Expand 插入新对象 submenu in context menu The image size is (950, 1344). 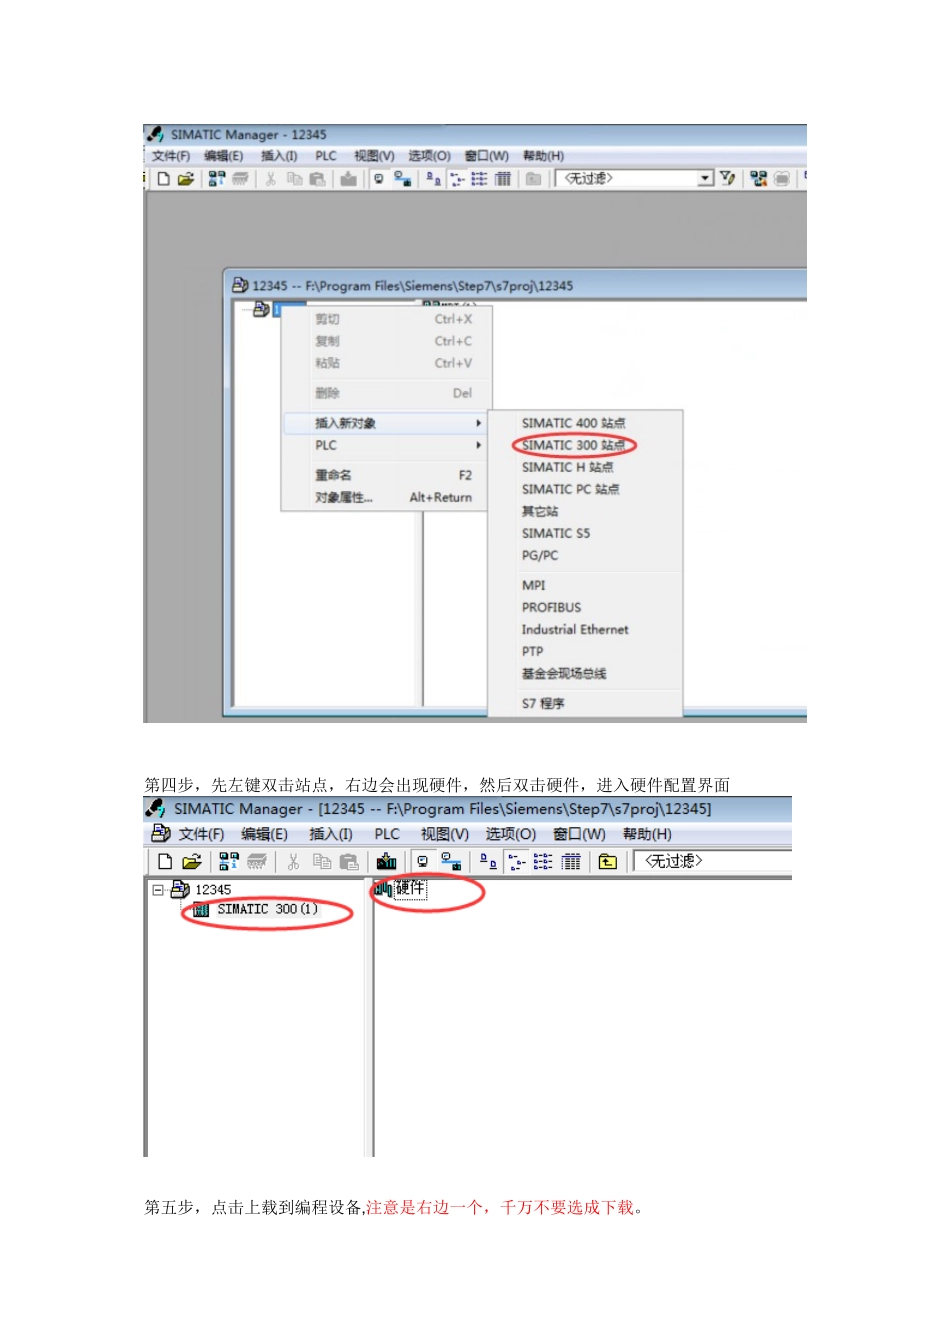[385, 423]
